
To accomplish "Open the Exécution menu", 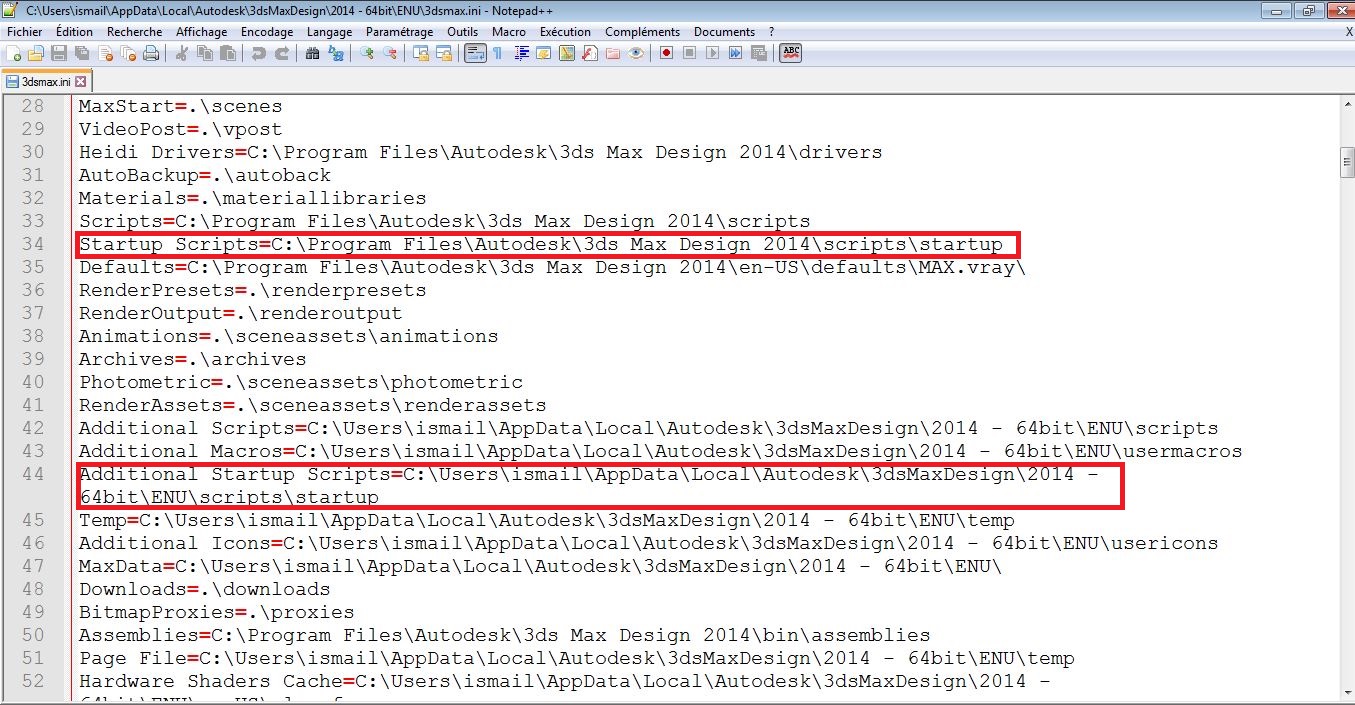I will [x=566, y=32].
